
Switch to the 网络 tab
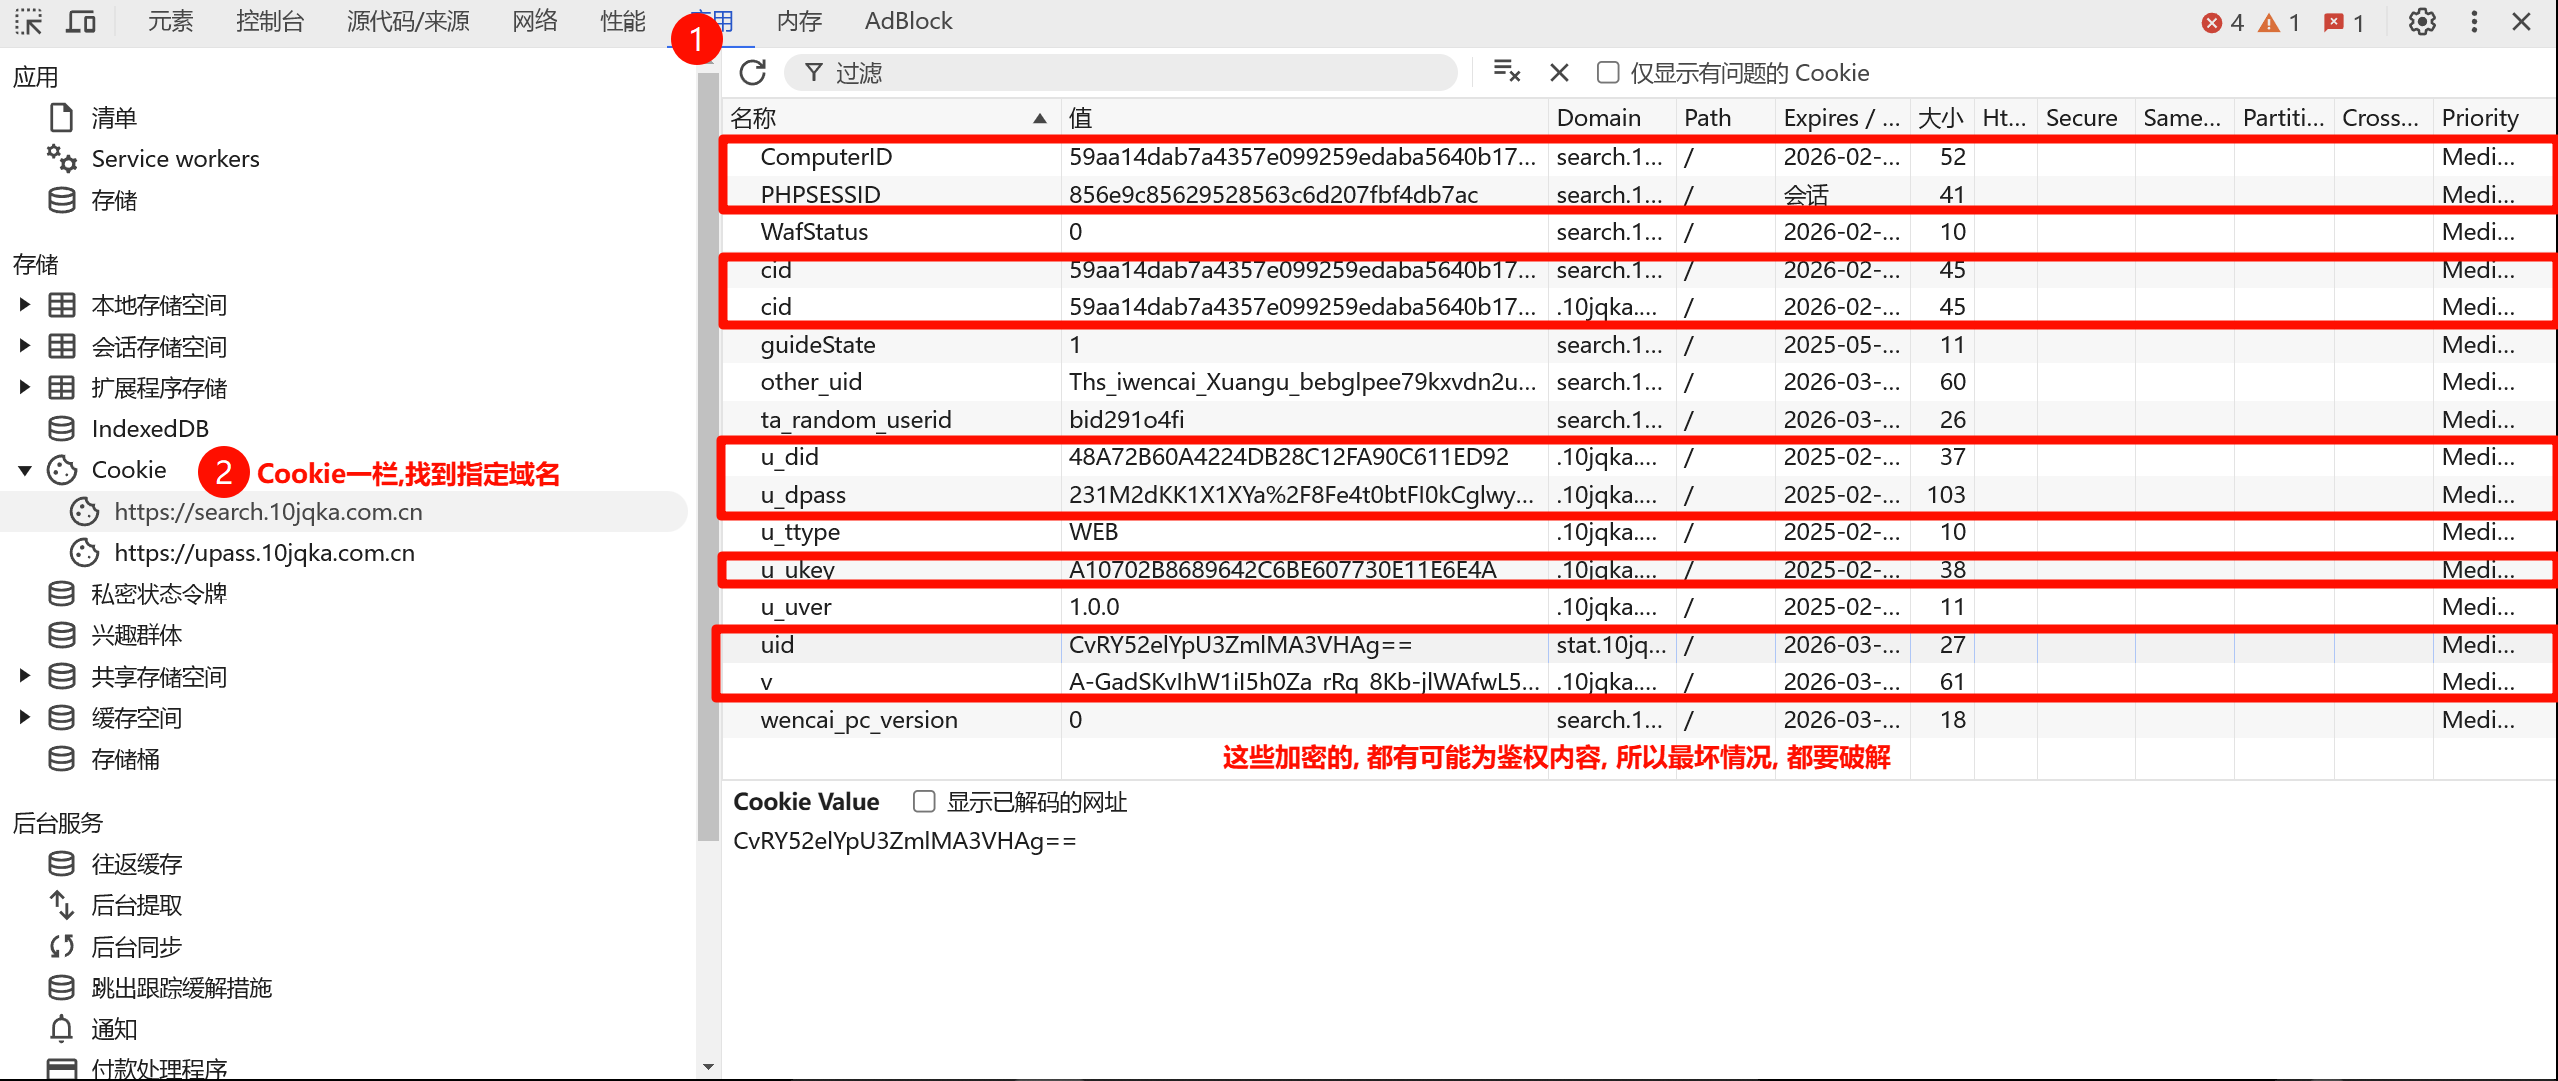coord(534,21)
